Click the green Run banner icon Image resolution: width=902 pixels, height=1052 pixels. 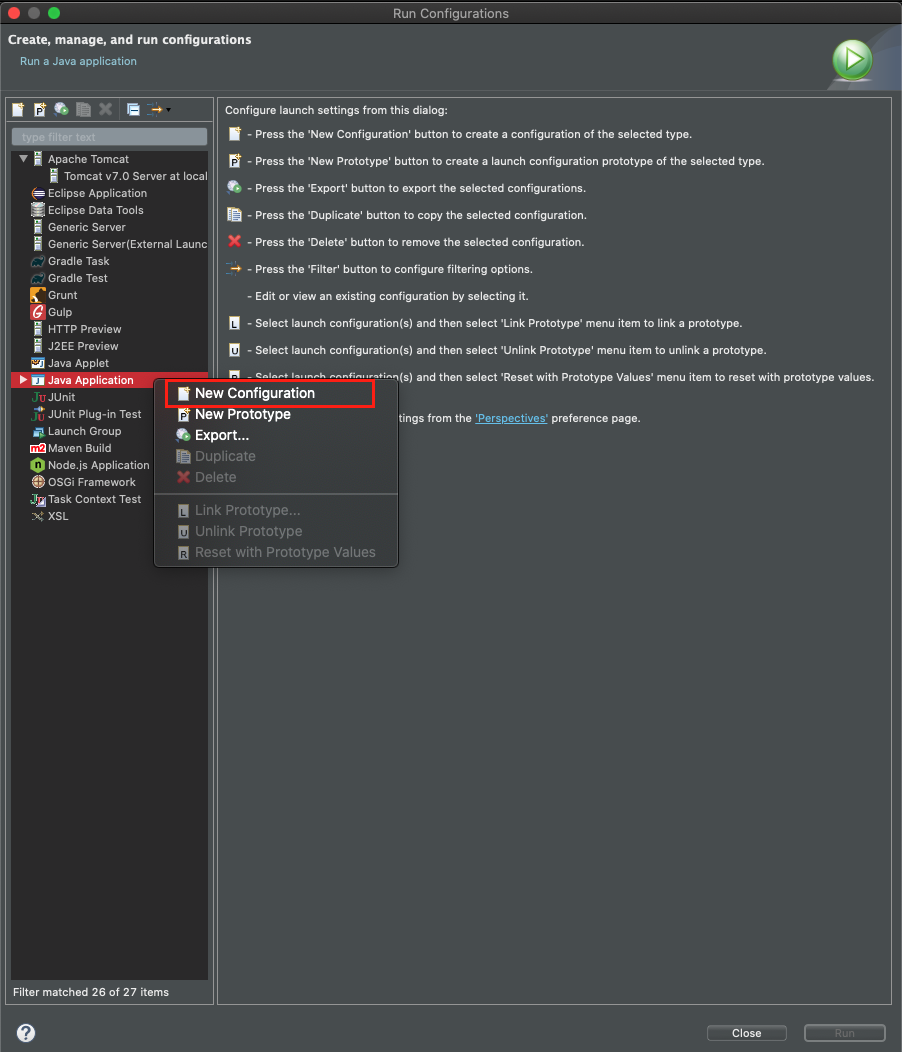click(852, 60)
